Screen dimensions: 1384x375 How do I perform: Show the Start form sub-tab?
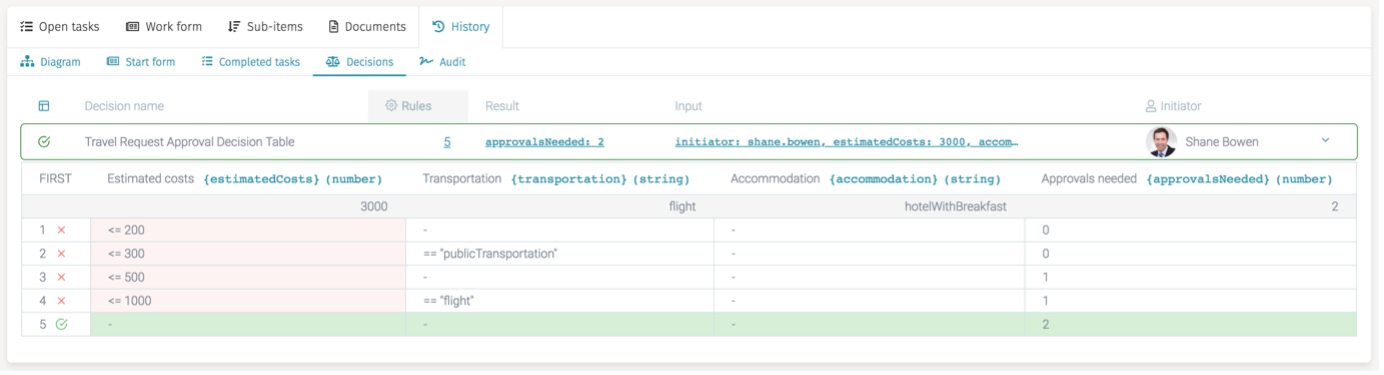[141, 62]
